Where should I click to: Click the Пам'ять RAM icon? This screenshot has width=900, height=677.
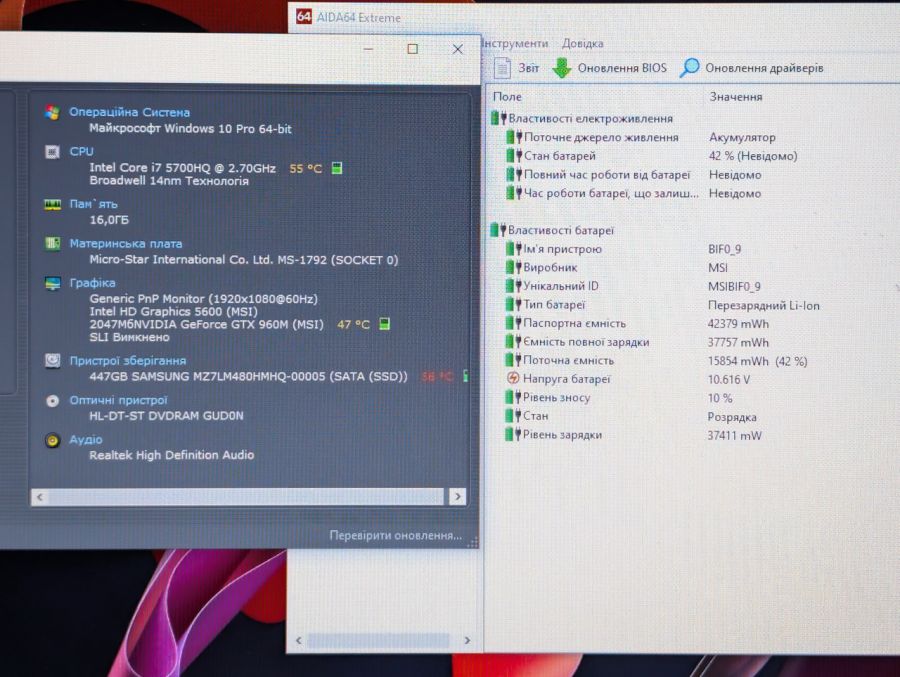52,204
